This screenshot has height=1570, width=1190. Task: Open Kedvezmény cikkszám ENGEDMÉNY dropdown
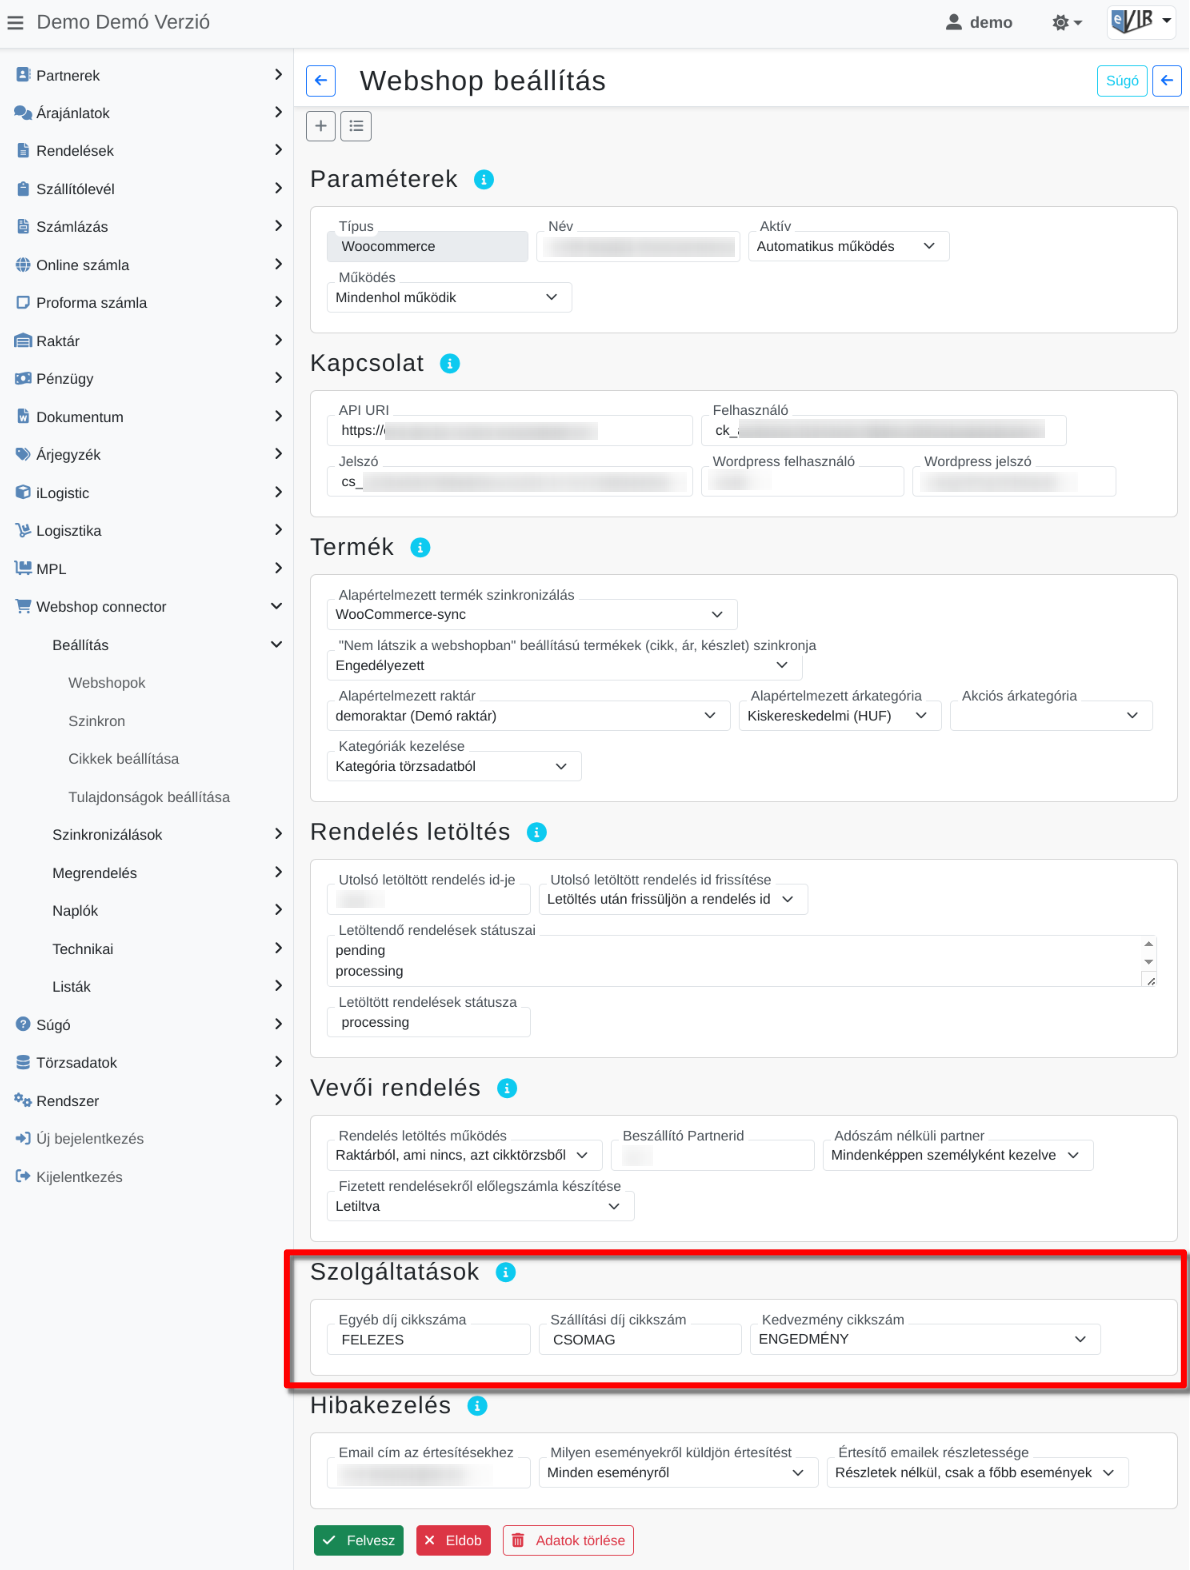click(925, 1339)
